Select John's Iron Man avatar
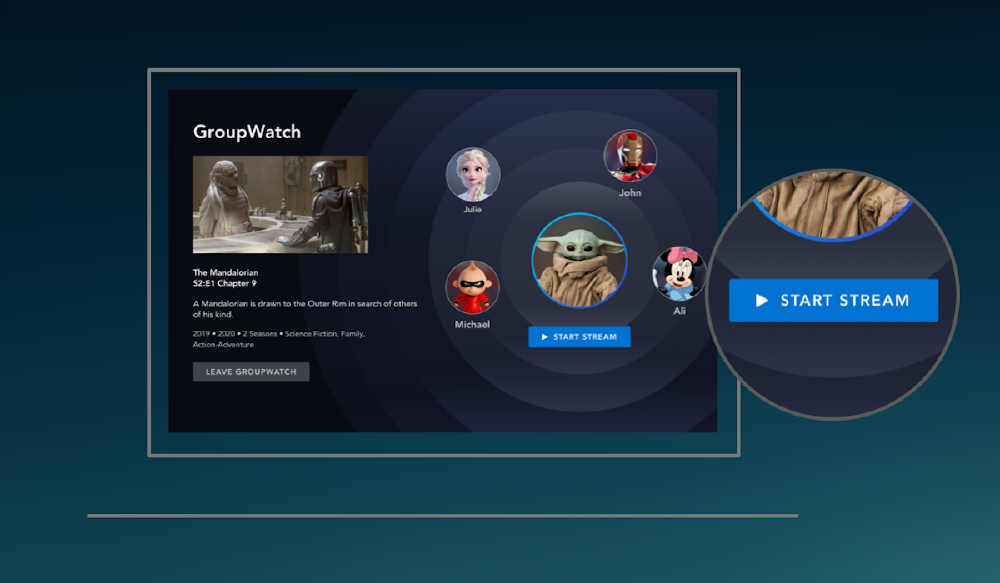The width and height of the screenshot is (1000, 583). click(630, 156)
